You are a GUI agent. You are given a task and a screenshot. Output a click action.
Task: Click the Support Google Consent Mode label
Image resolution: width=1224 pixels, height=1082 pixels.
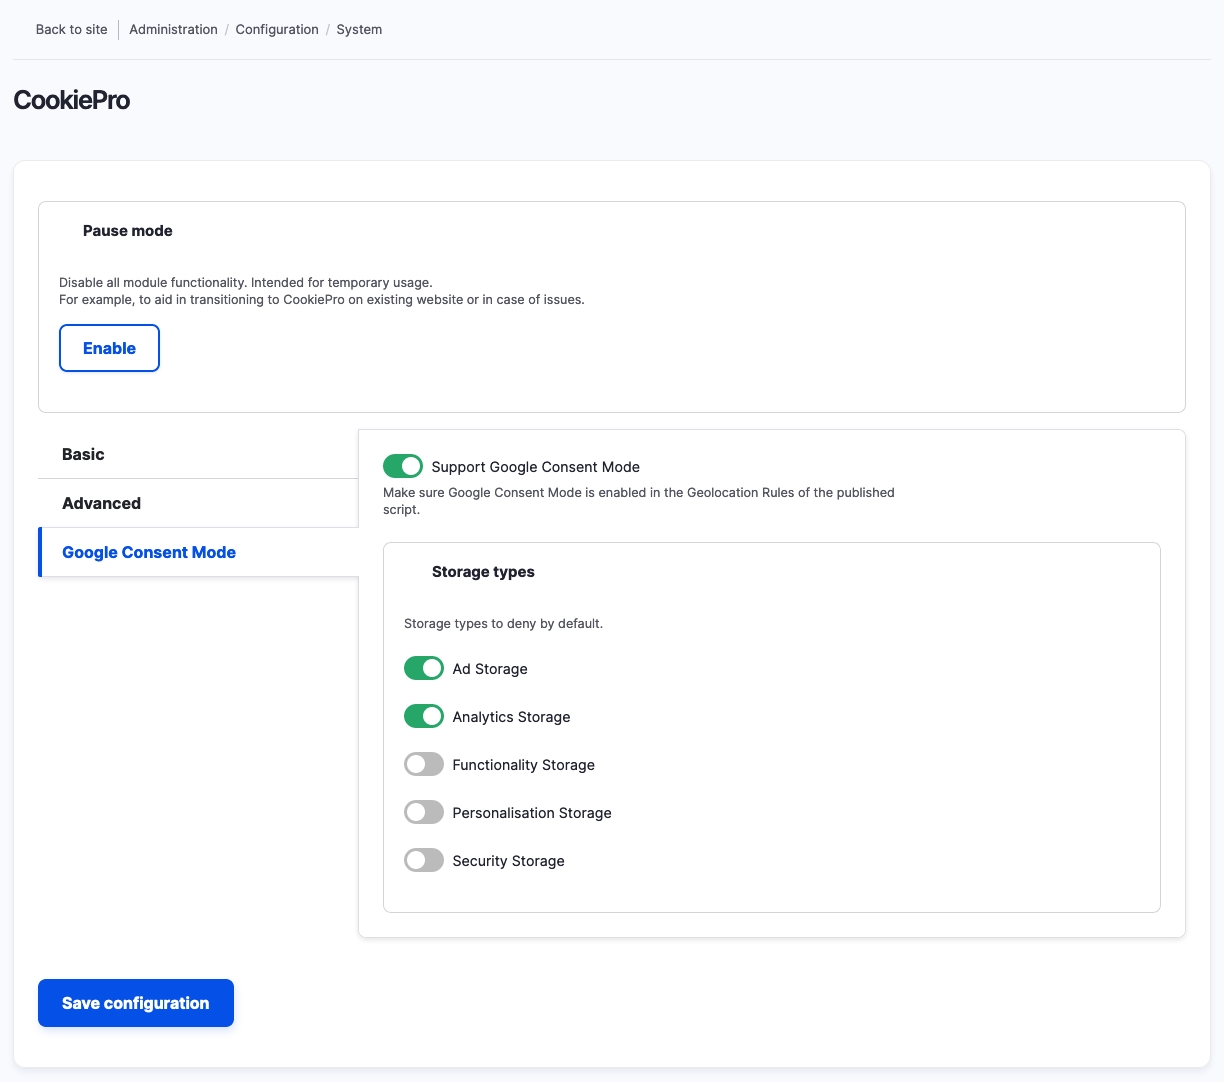coord(535,467)
